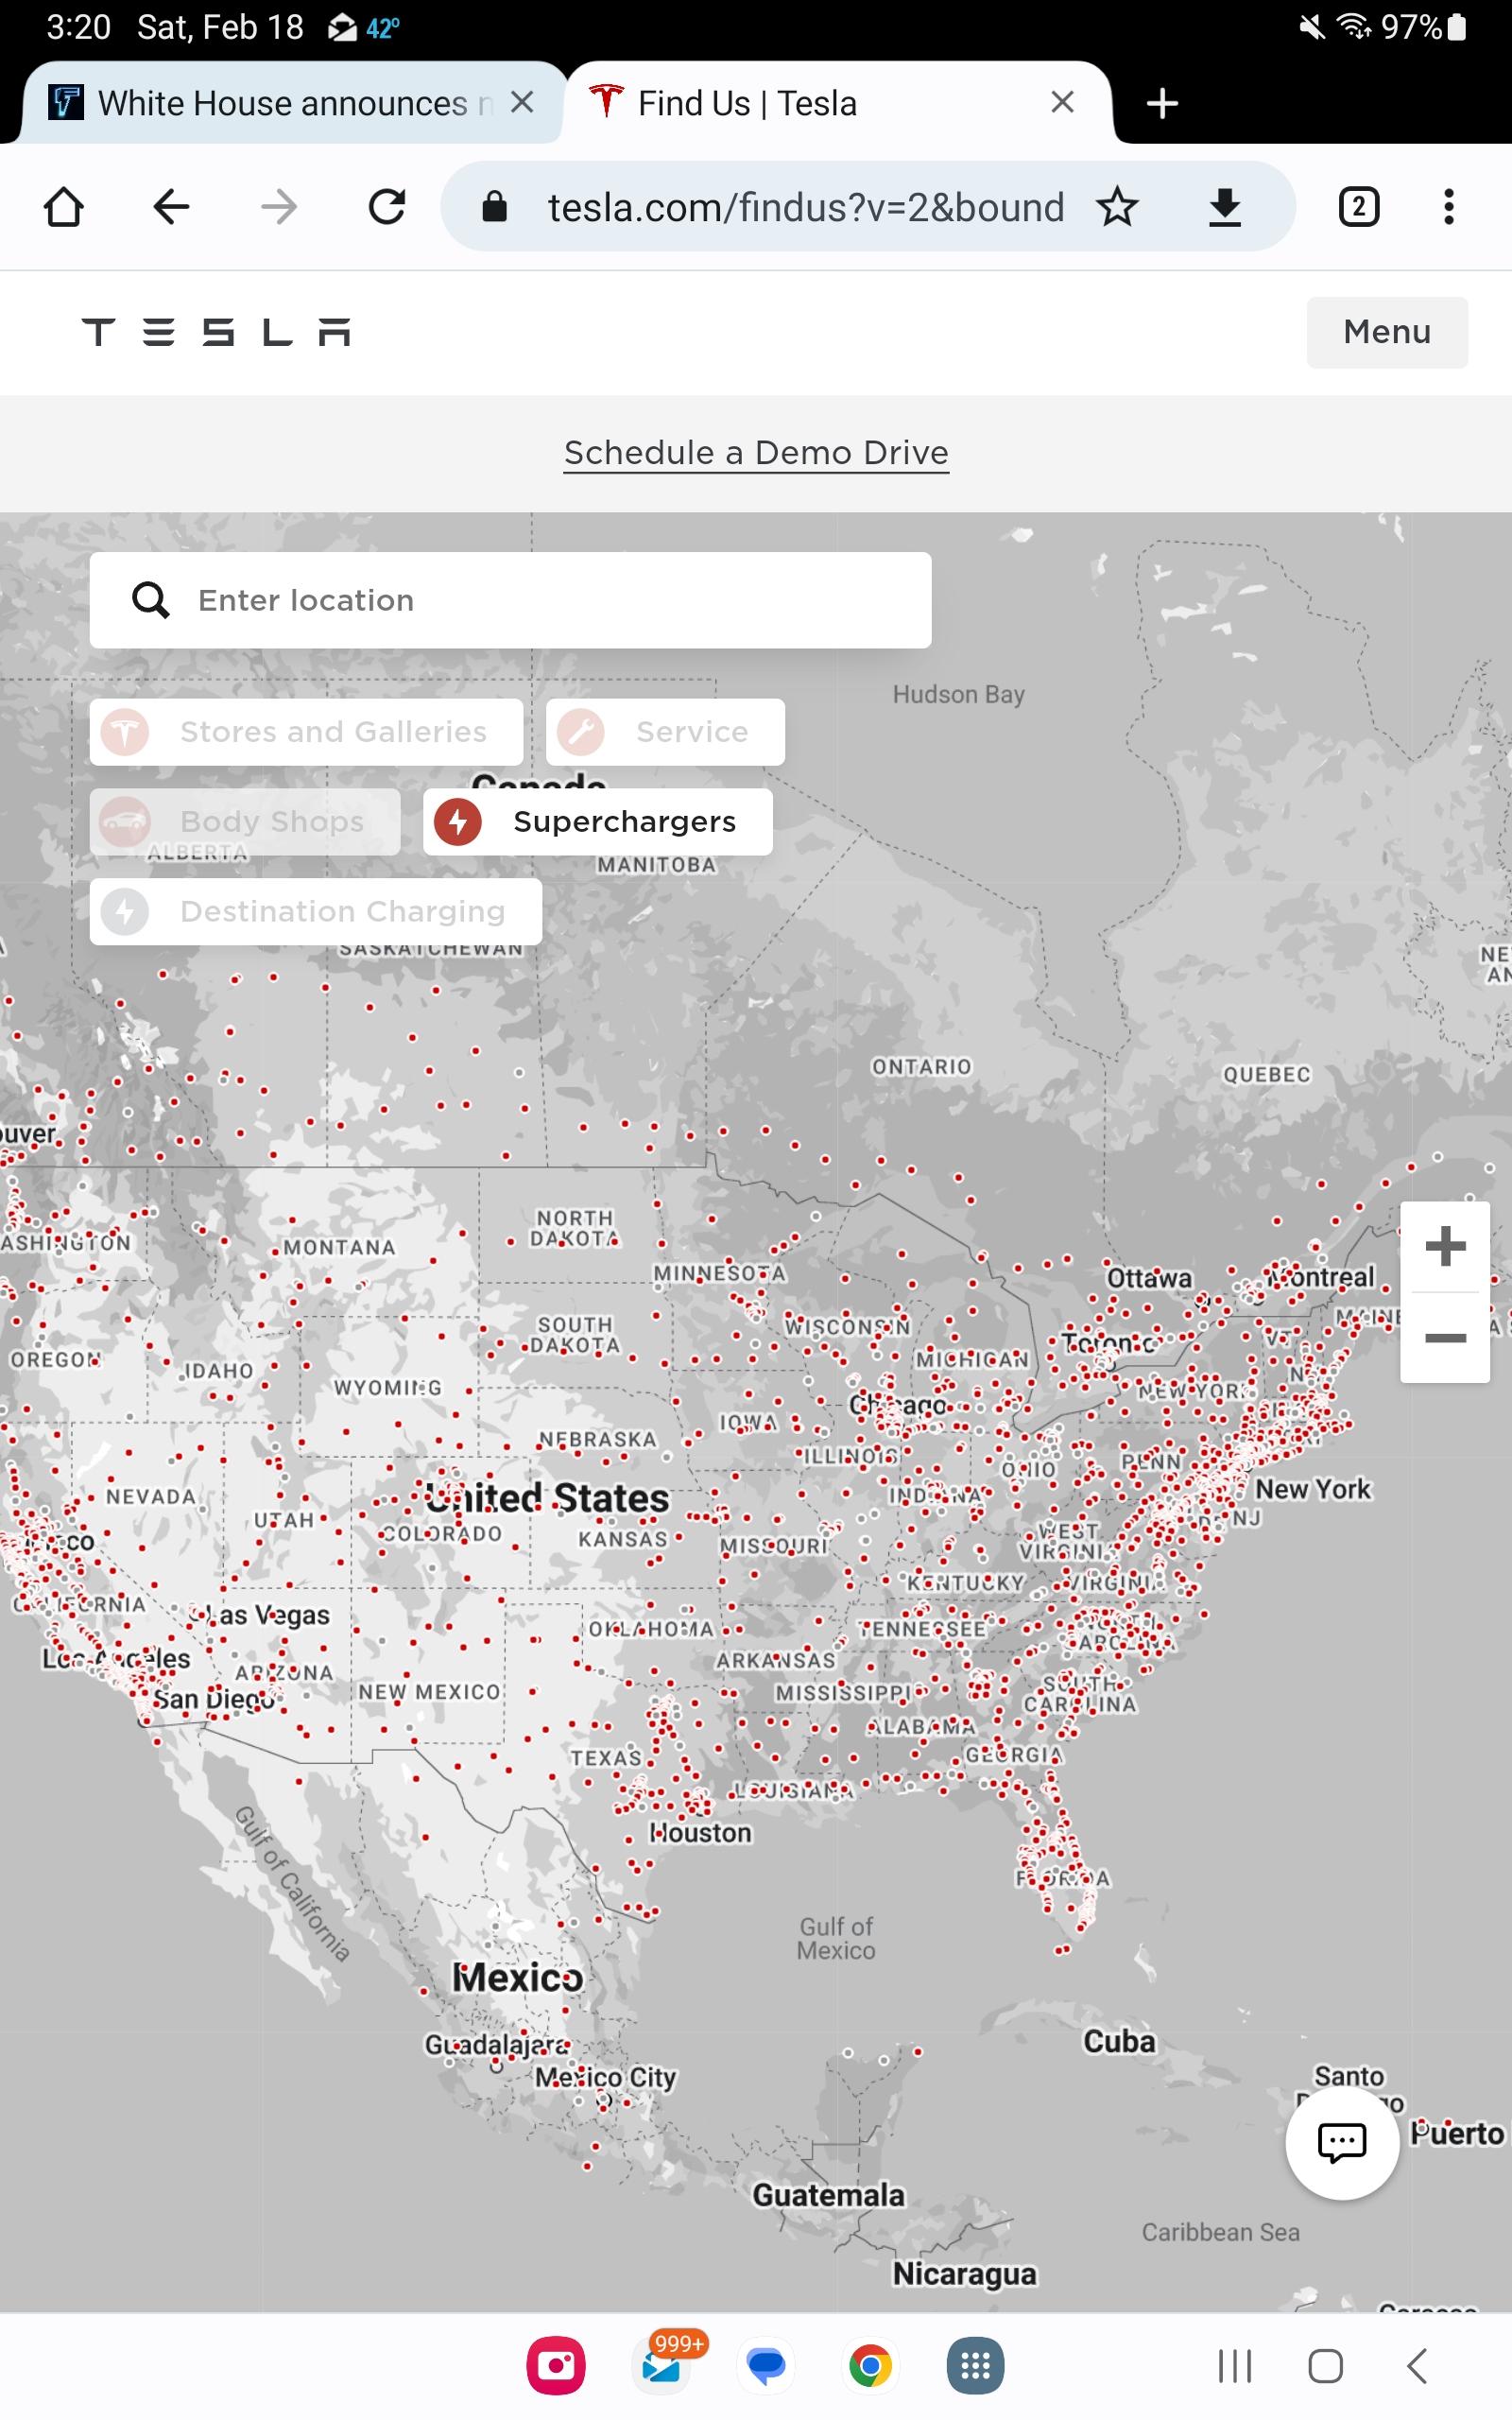Tap the lock icon in address bar
The width and height of the screenshot is (1512, 2420).
pyautogui.click(x=494, y=207)
